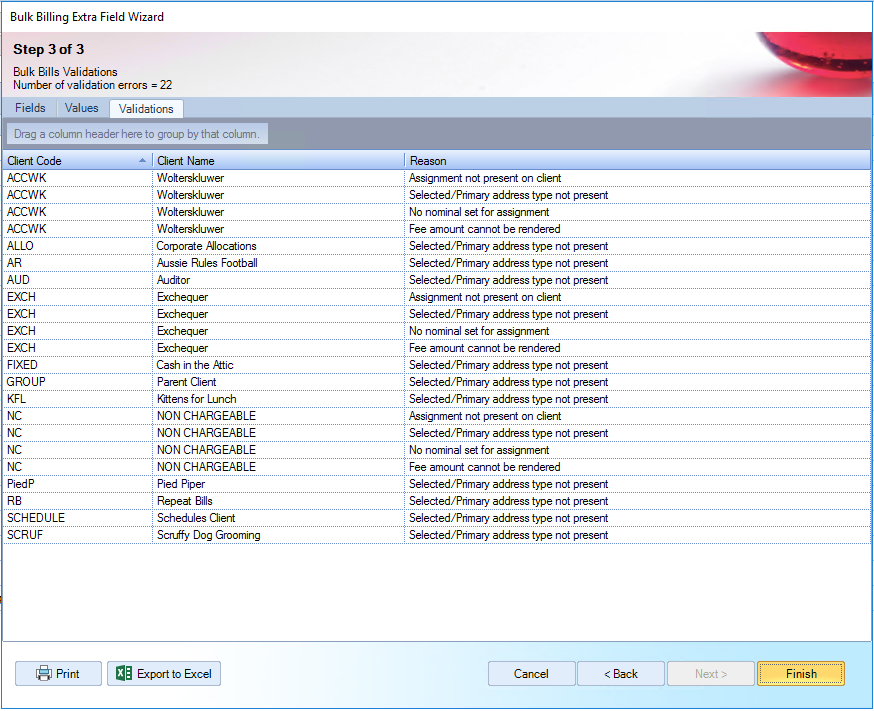Click the group-by column drop area
This screenshot has height=711, width=874.
[x=137, y=134]
